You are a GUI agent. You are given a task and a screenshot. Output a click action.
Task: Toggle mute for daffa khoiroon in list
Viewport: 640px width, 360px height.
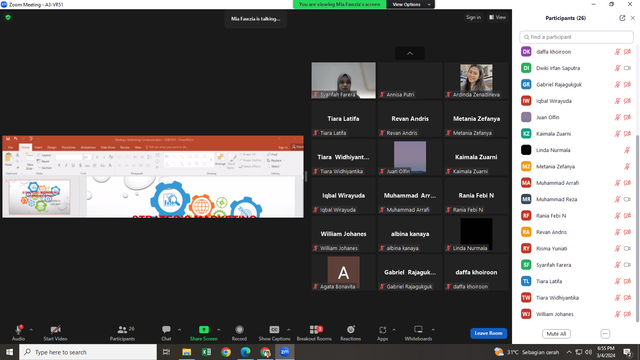[x=618, y=52]
